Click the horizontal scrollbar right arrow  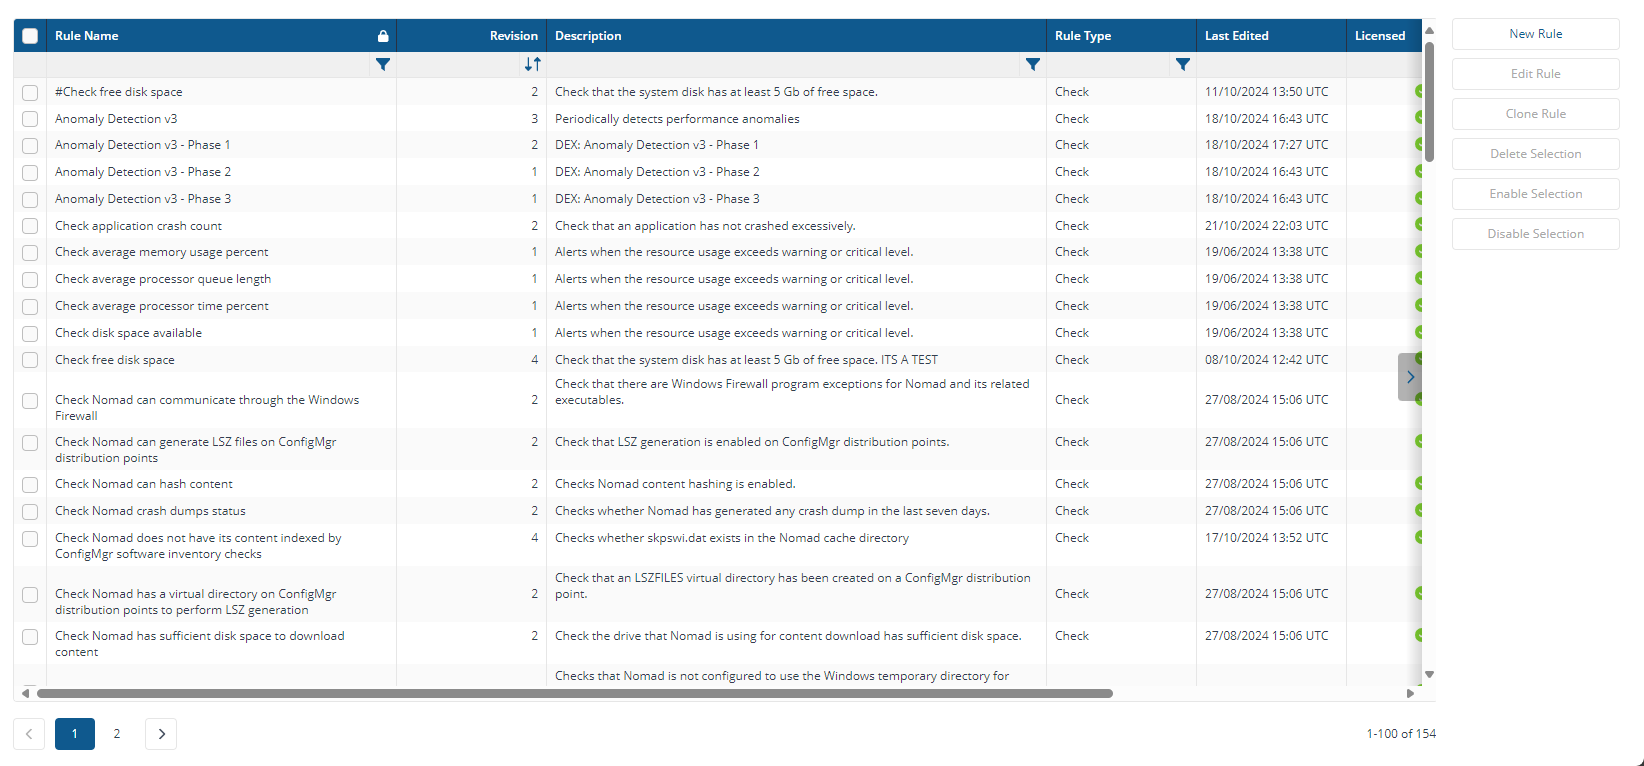point(1410,693)
